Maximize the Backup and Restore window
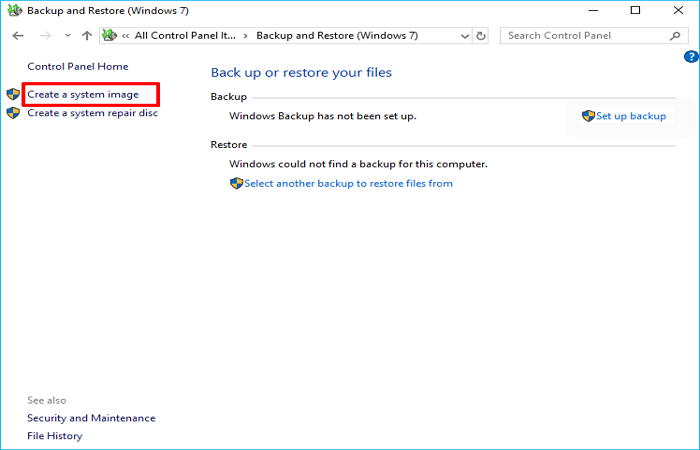Image resolution: width=700 pixels, height=450 pixels. 635,10
